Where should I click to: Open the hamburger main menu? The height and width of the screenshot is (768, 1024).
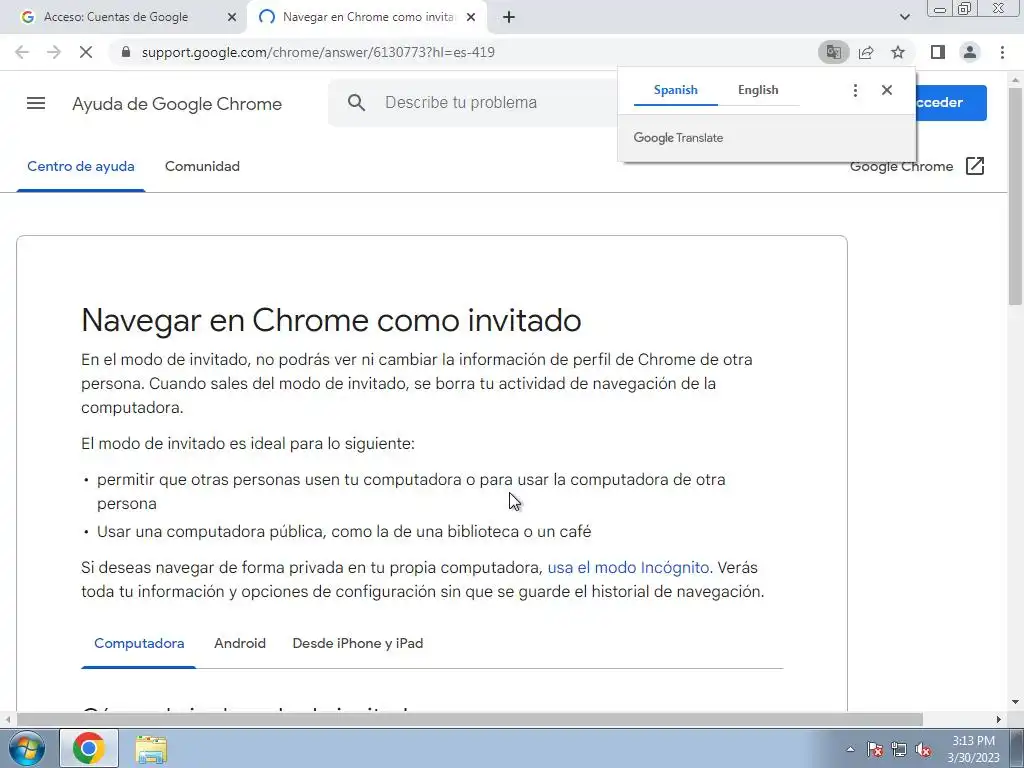pyautogui.click(x=36, y=103)
